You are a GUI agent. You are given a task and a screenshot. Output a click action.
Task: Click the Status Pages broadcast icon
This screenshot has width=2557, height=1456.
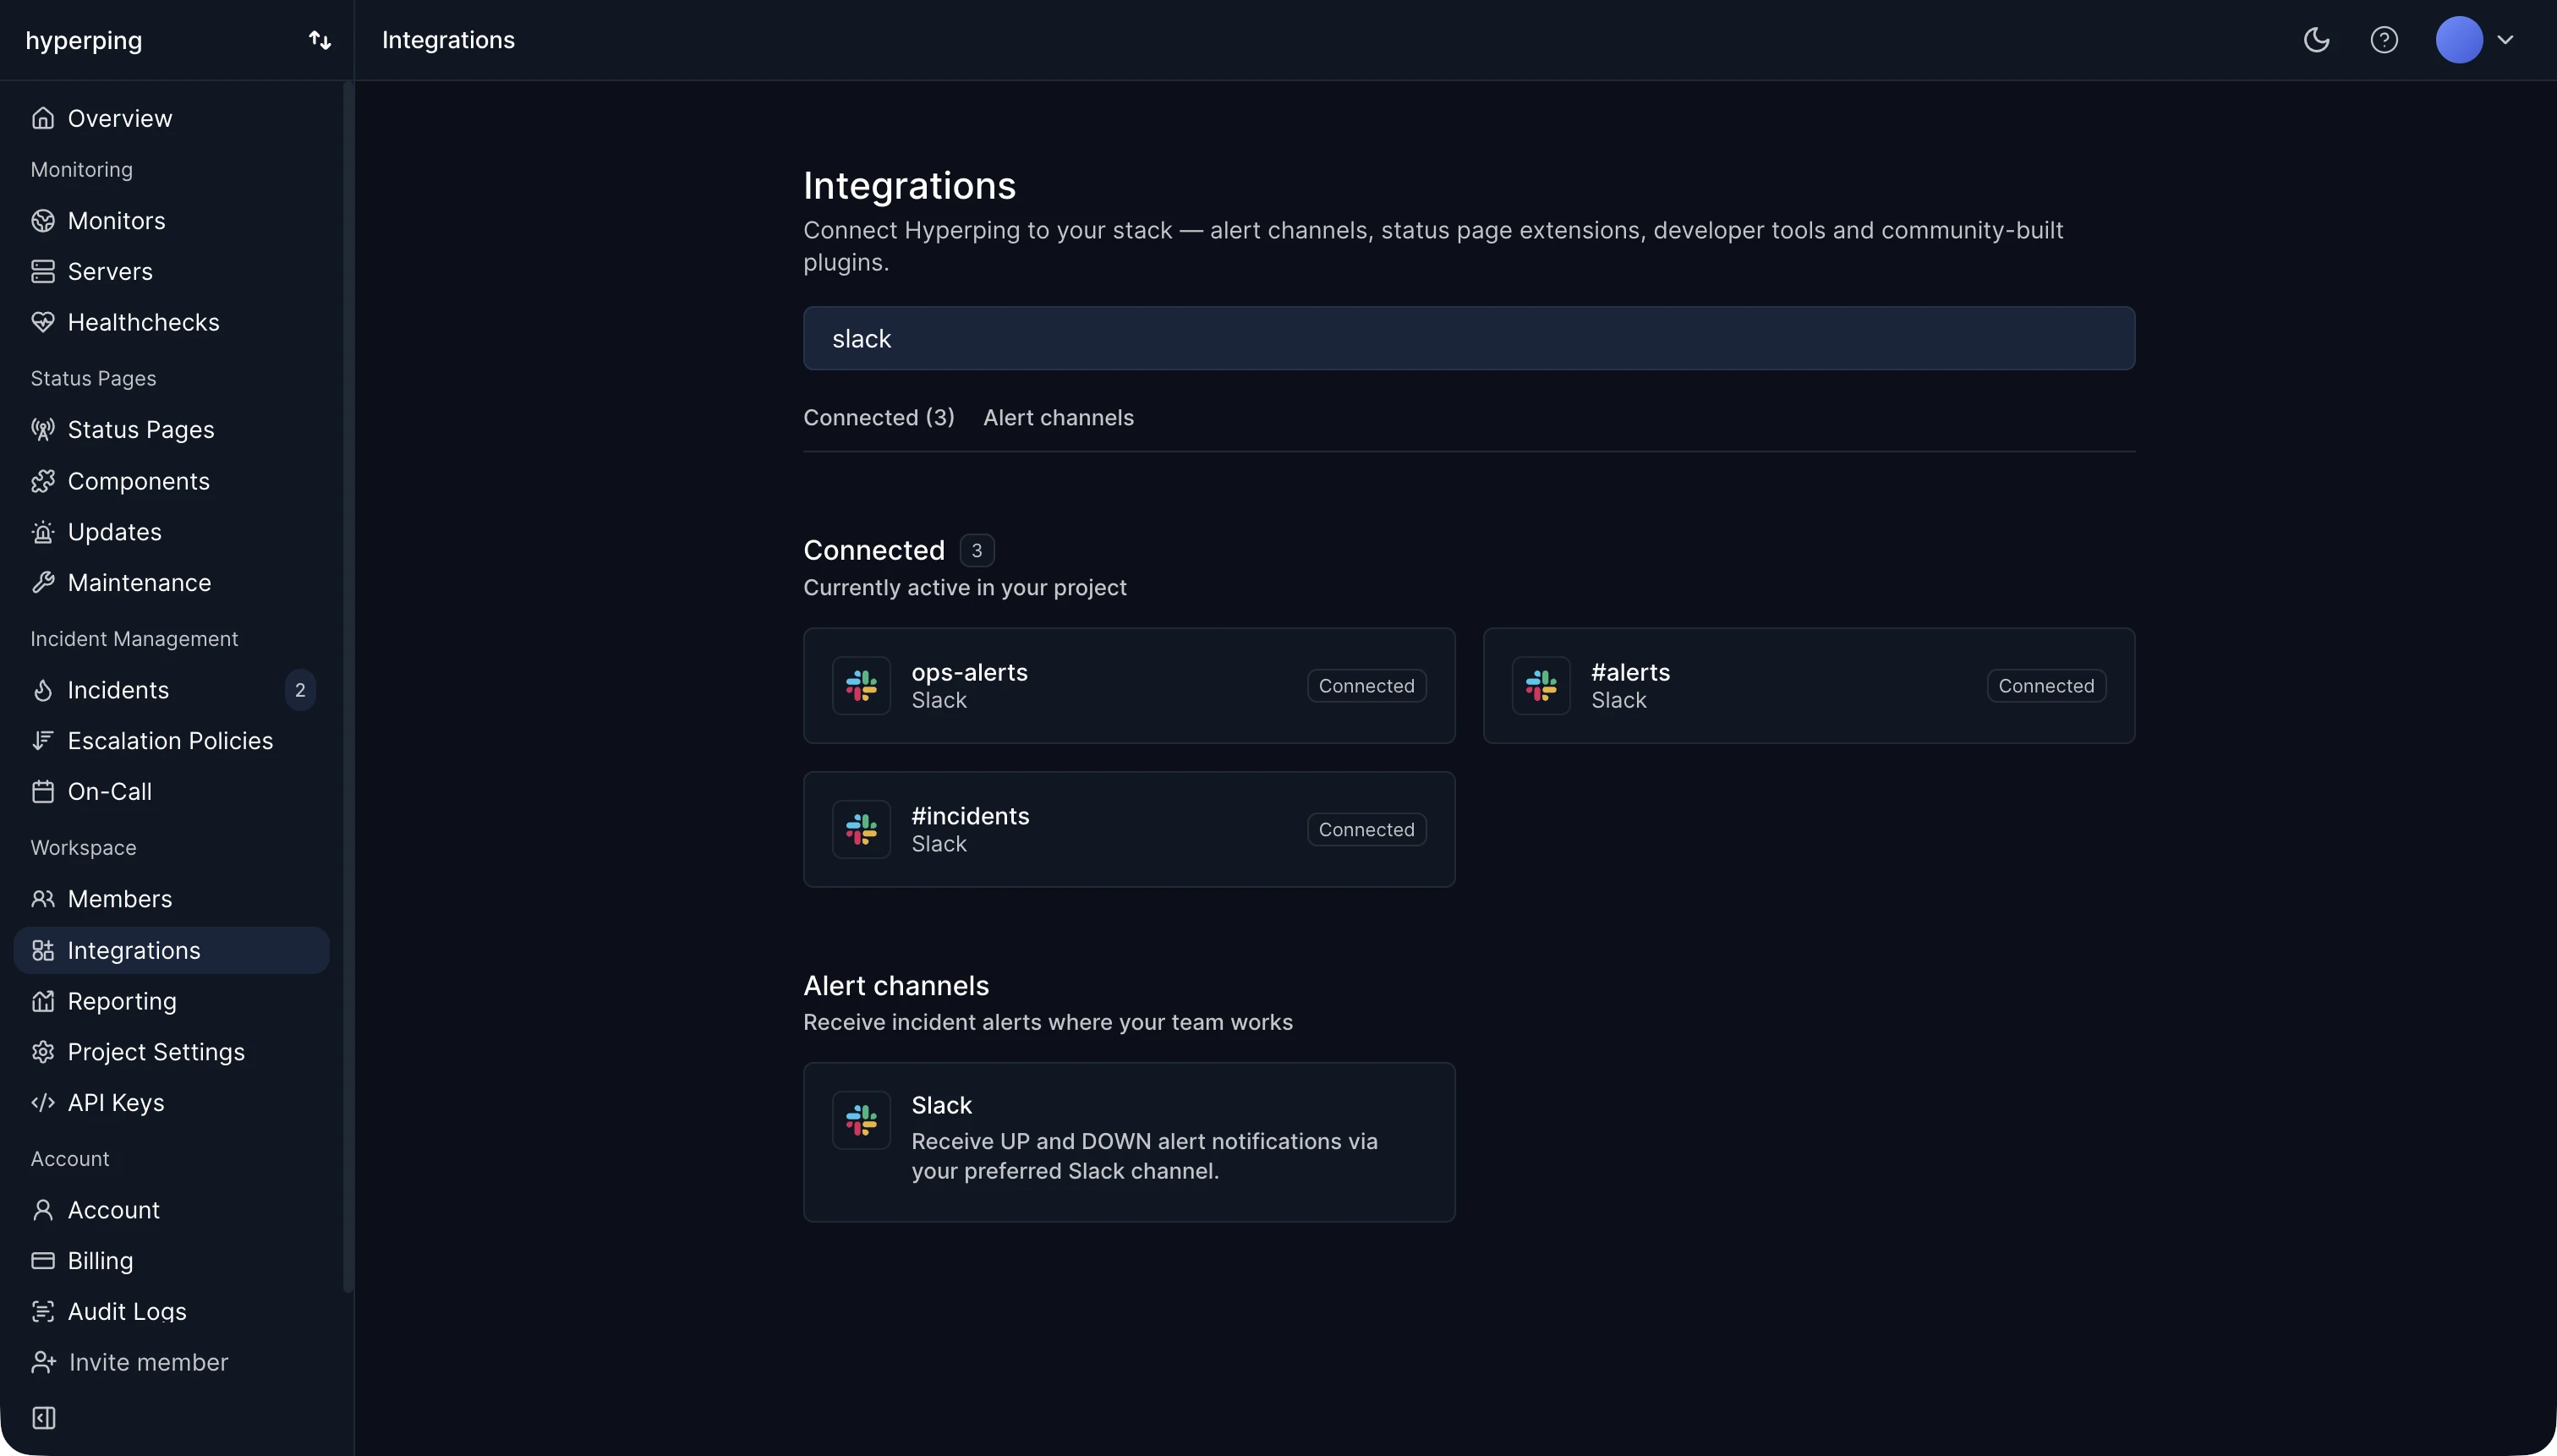point(42,429)
